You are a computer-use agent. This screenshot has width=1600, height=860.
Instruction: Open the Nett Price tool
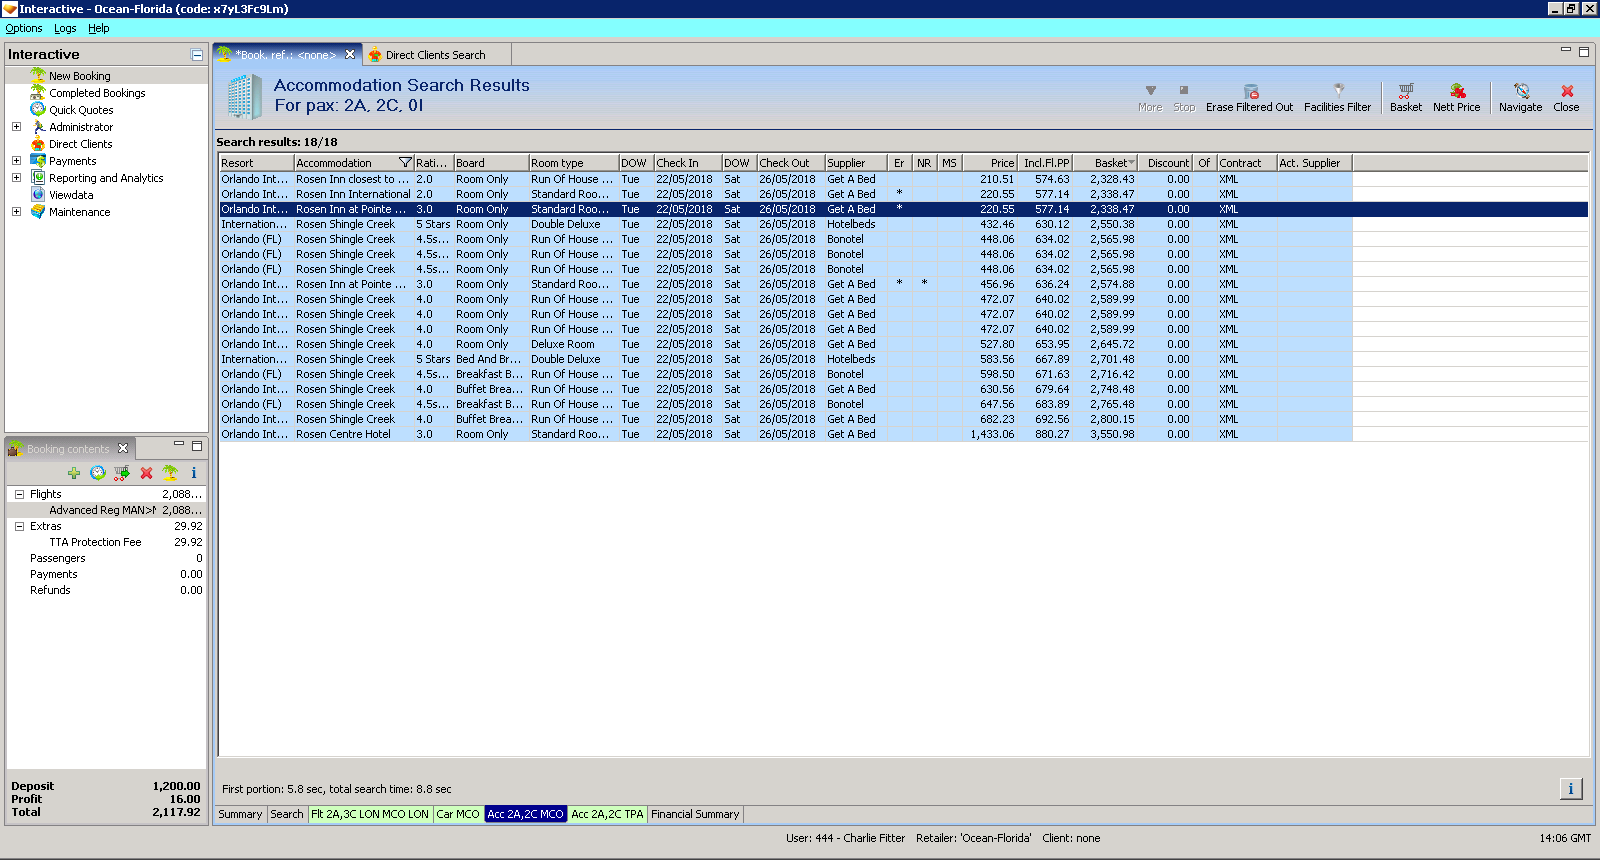coord(1456,91)
